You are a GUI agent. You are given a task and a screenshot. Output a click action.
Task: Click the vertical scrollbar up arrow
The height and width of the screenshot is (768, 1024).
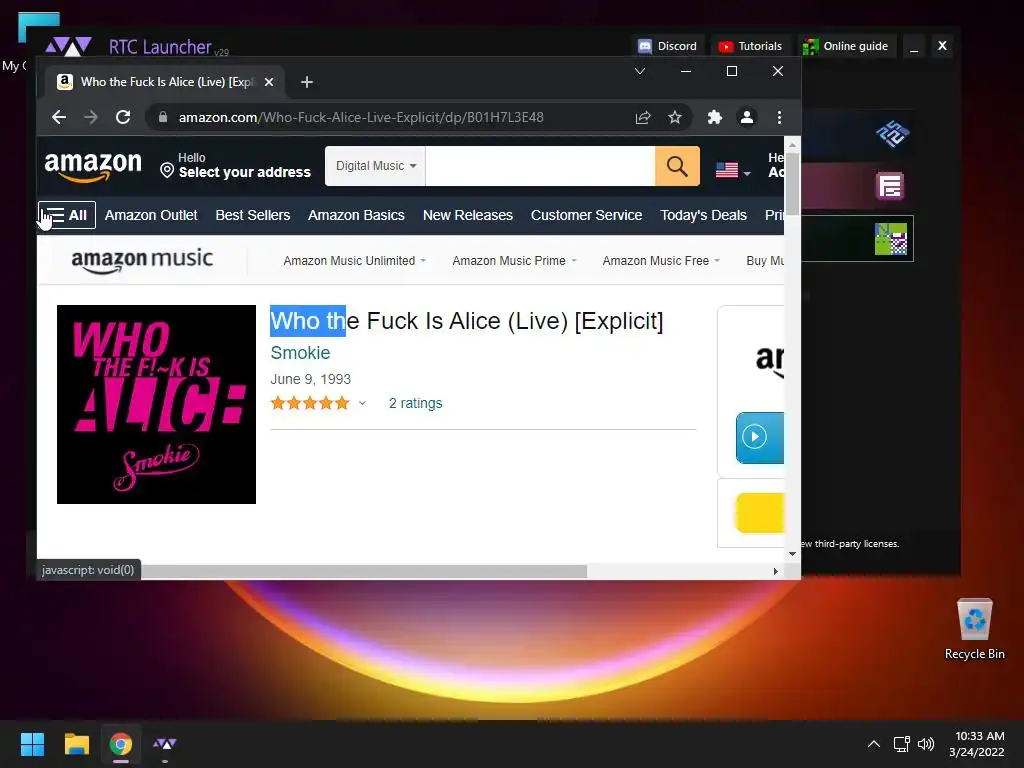(x=792, y=144)
